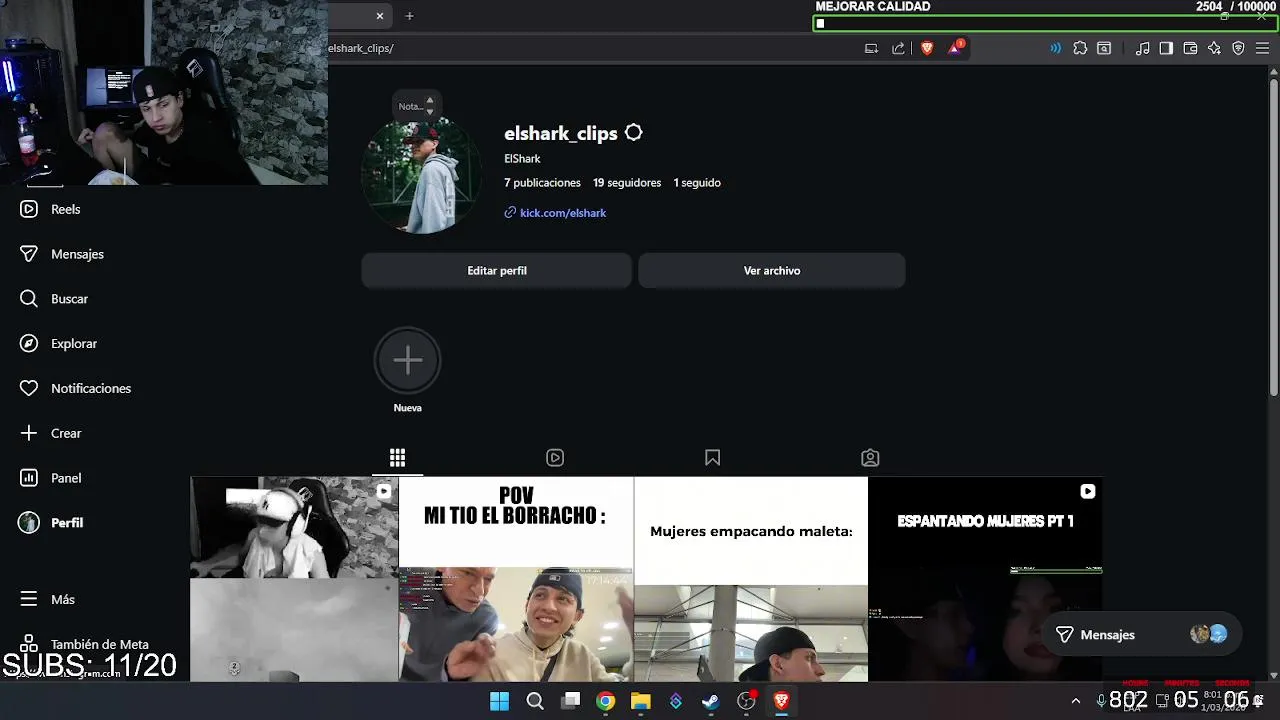Switch to the saved bookmark tab

click(712, 458)
